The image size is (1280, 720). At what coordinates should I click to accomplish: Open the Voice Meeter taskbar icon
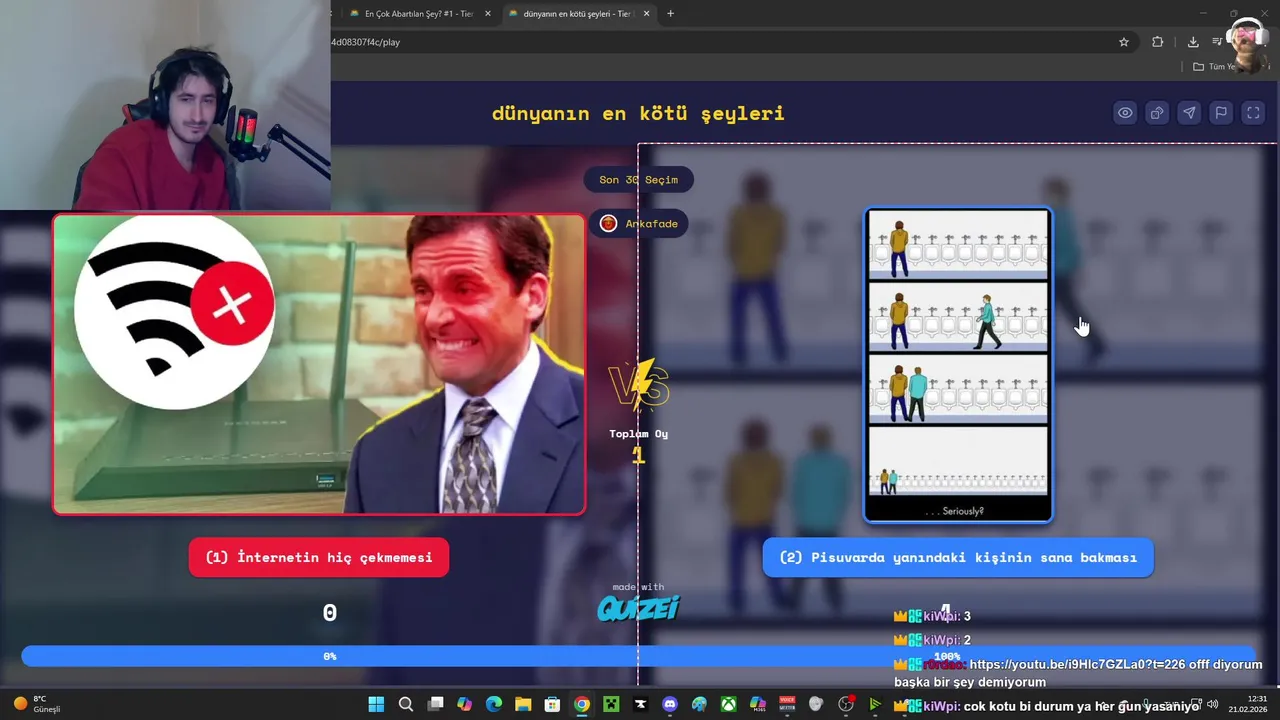(x=787, y=704)
